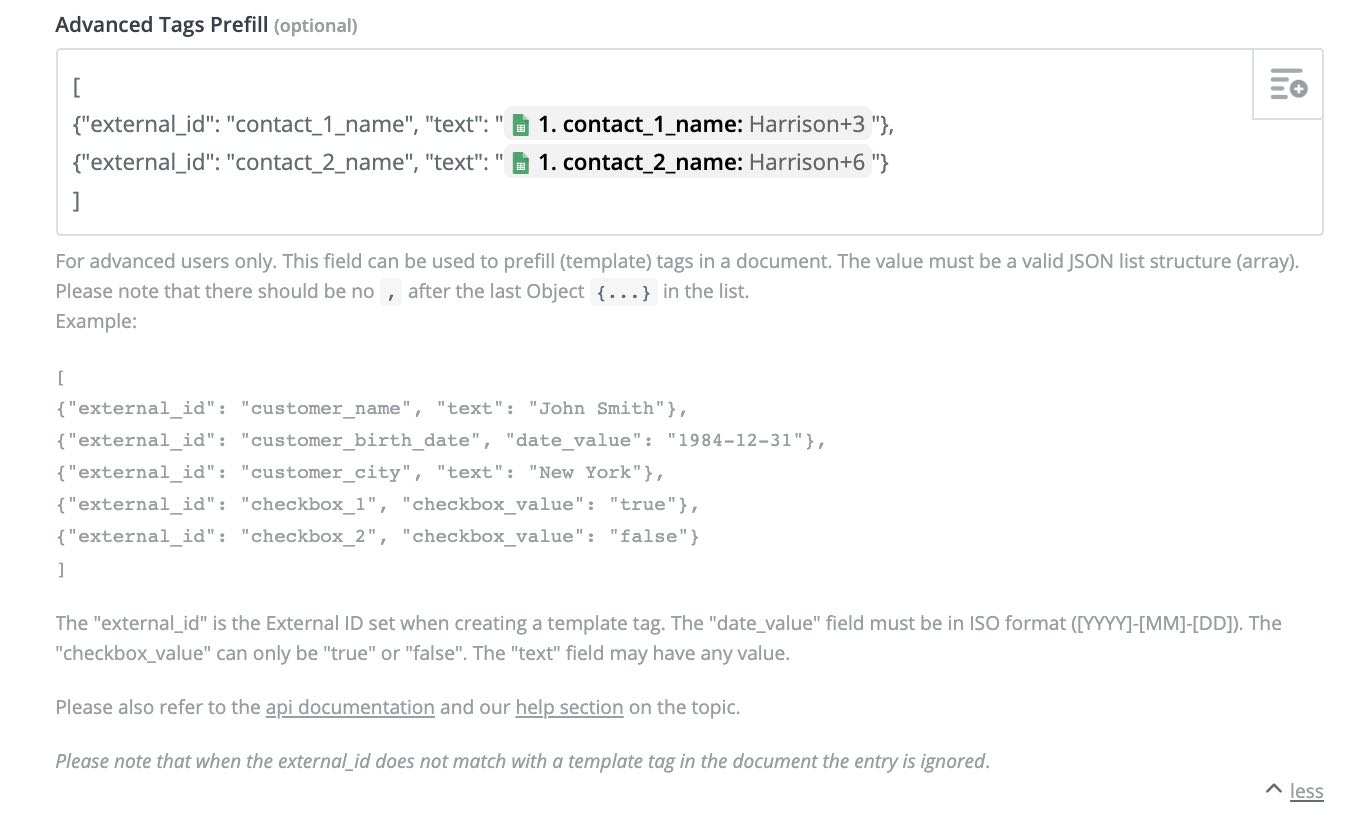Click the customer_birth_date example code line

click(x=441, y=440)
